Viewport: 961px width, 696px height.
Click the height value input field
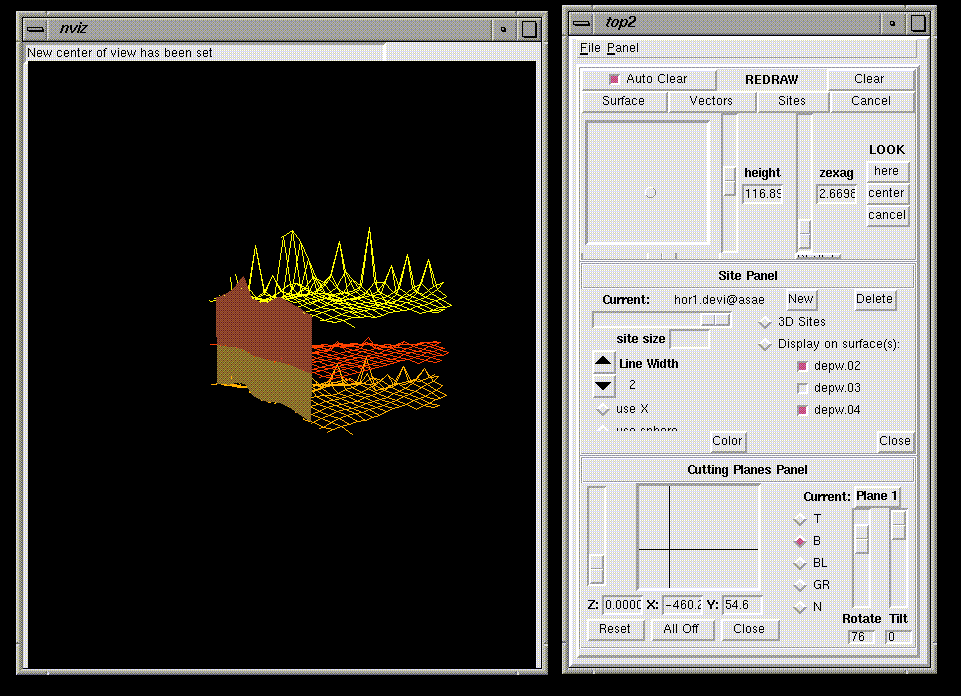[762, 193]
